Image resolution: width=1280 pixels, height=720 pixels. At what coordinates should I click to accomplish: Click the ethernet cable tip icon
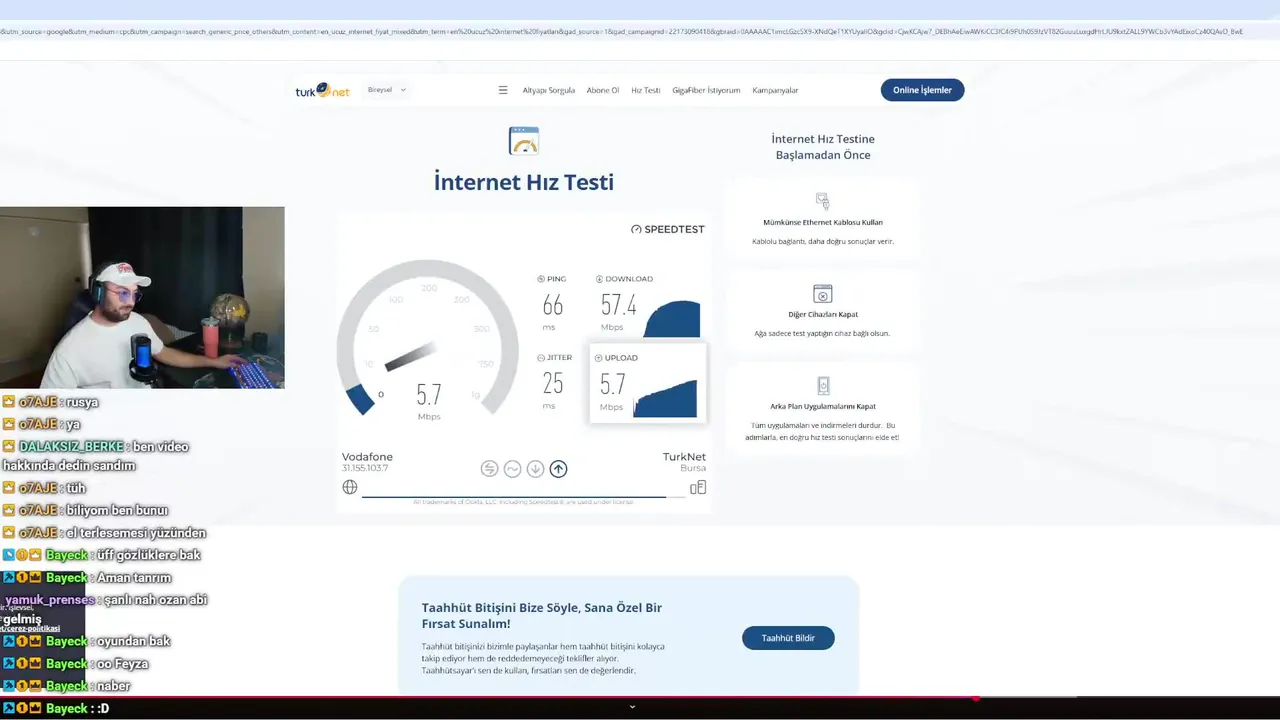click(822, 201)
